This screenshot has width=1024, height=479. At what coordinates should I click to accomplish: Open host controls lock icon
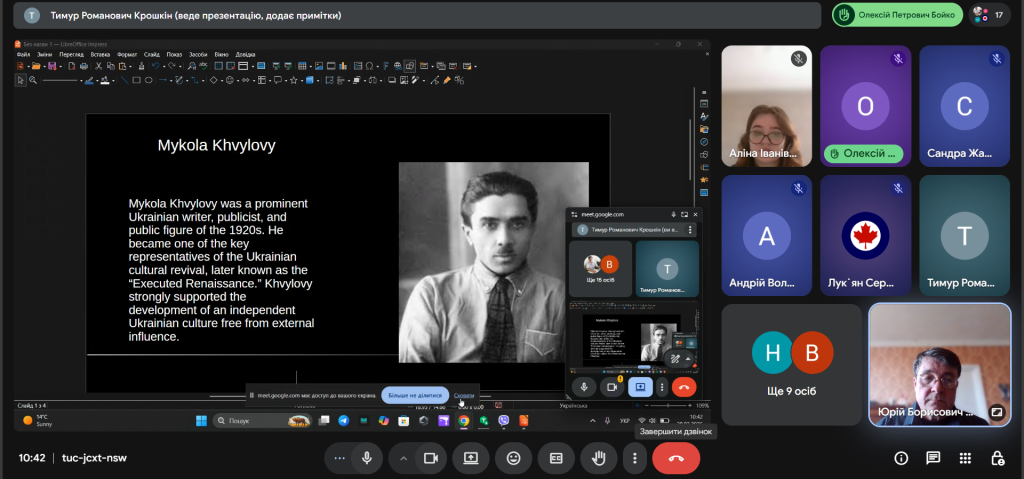click(997, 458)
